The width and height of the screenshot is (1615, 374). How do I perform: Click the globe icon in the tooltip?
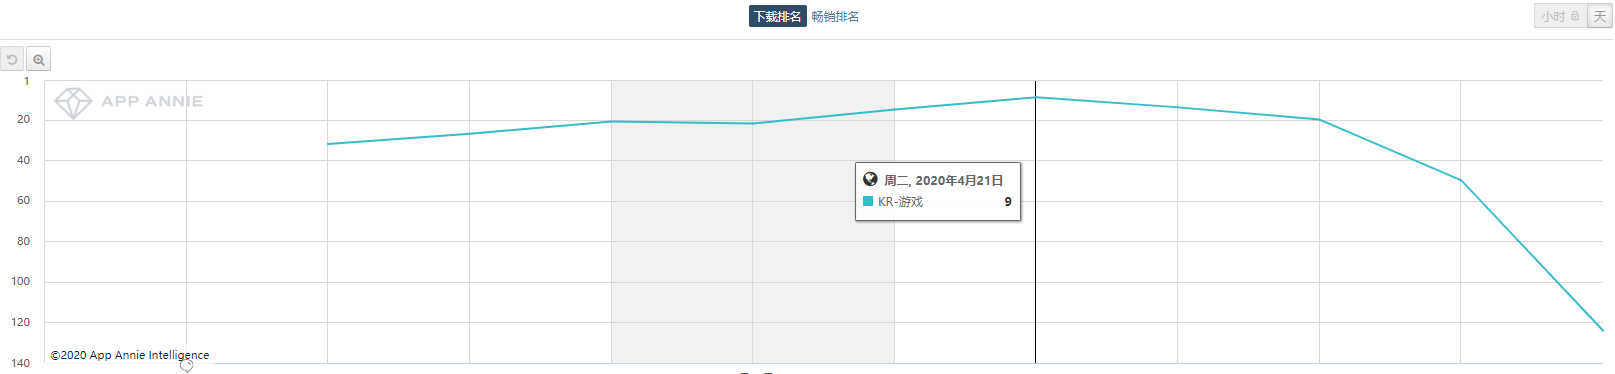870,180
